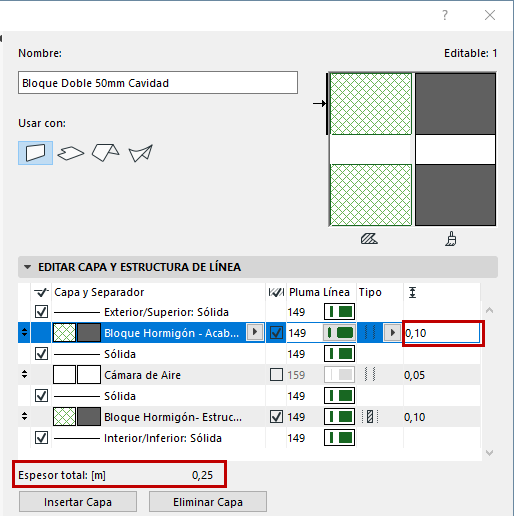Click thickness value 0,05 of Cámara de Aire
The height and width of the screenshot is (516, 514).
(414, 375)
